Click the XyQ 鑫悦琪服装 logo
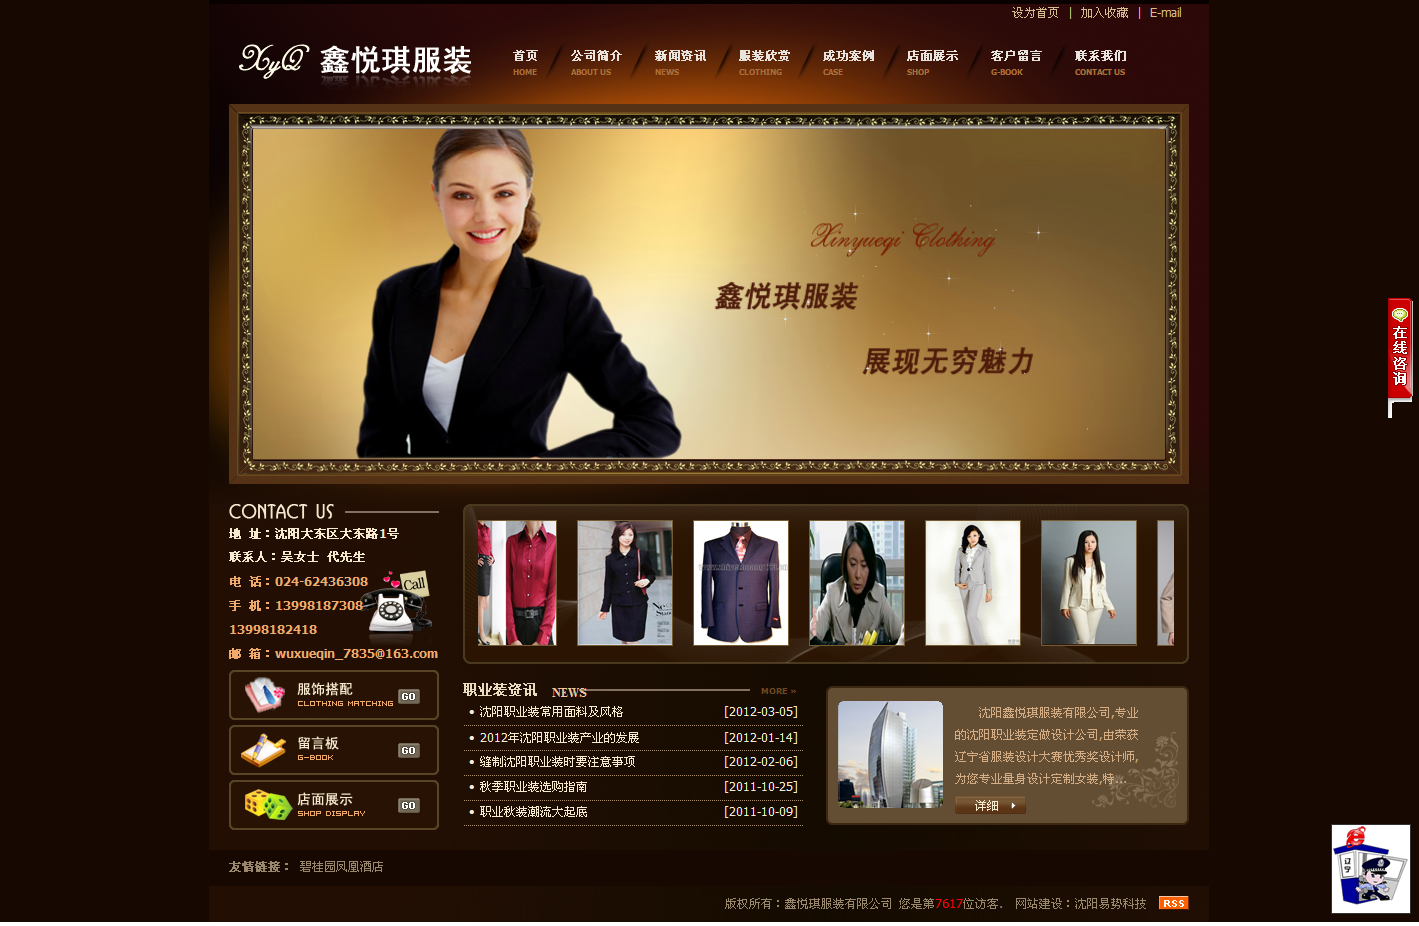The image size is (1419, 926). (x=355, y=61)
